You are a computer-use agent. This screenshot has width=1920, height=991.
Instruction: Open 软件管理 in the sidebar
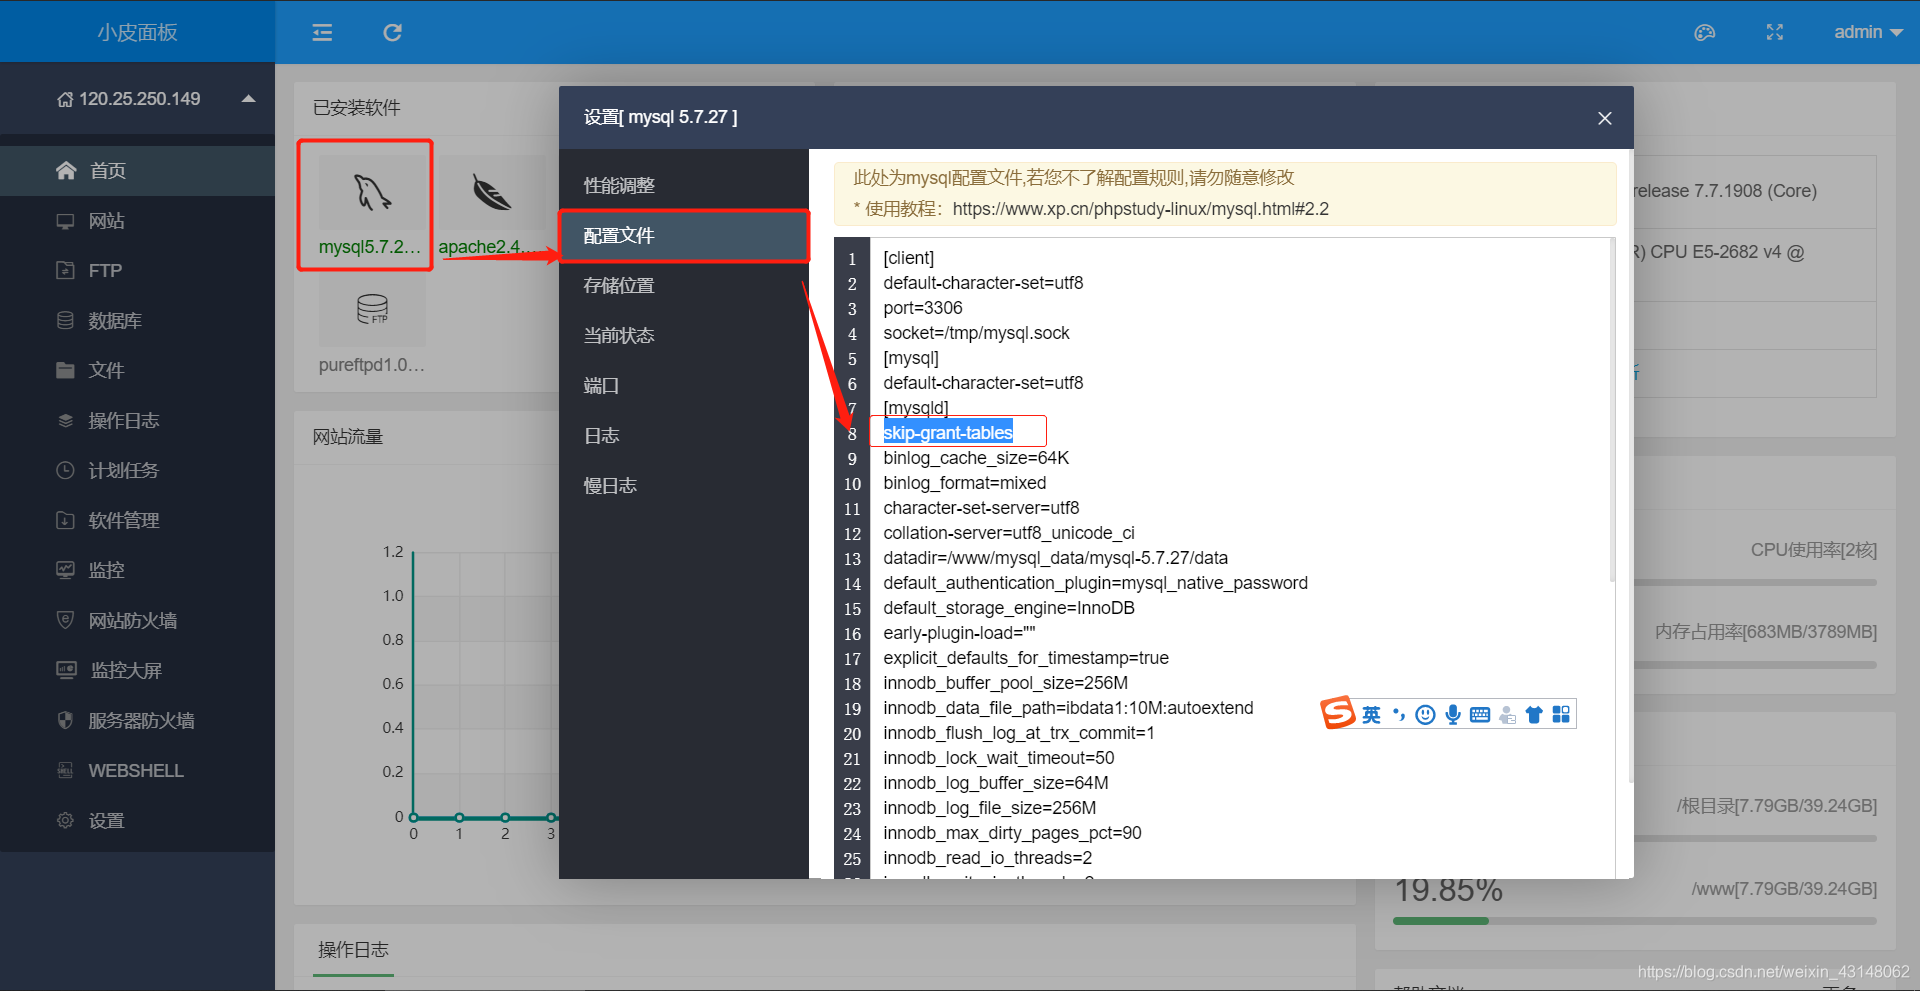pyautogui.click(x=137, y=521)
